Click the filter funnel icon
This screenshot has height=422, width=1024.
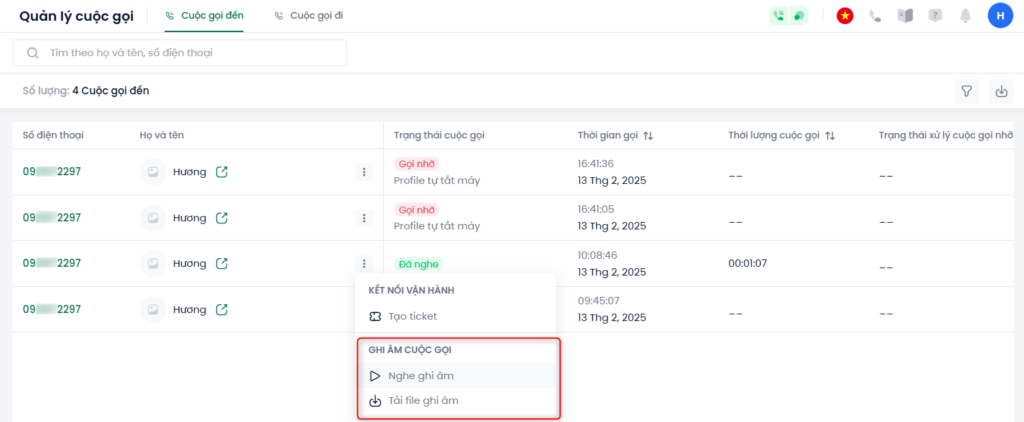click(967, 92)
